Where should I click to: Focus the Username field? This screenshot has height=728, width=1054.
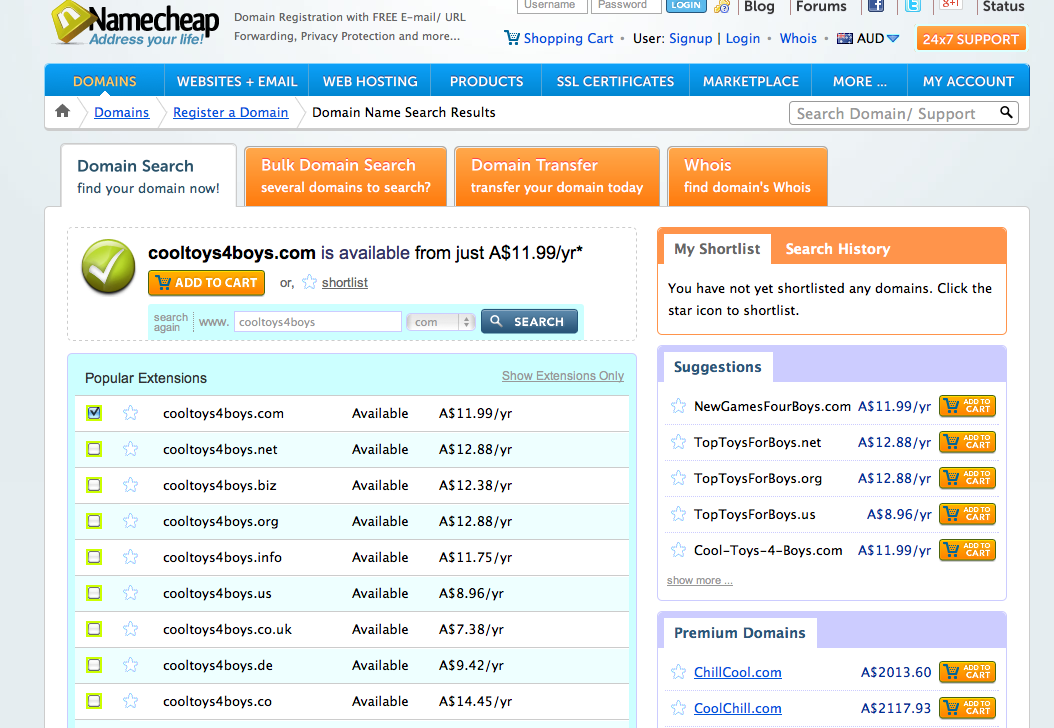[x=552, y=5]
